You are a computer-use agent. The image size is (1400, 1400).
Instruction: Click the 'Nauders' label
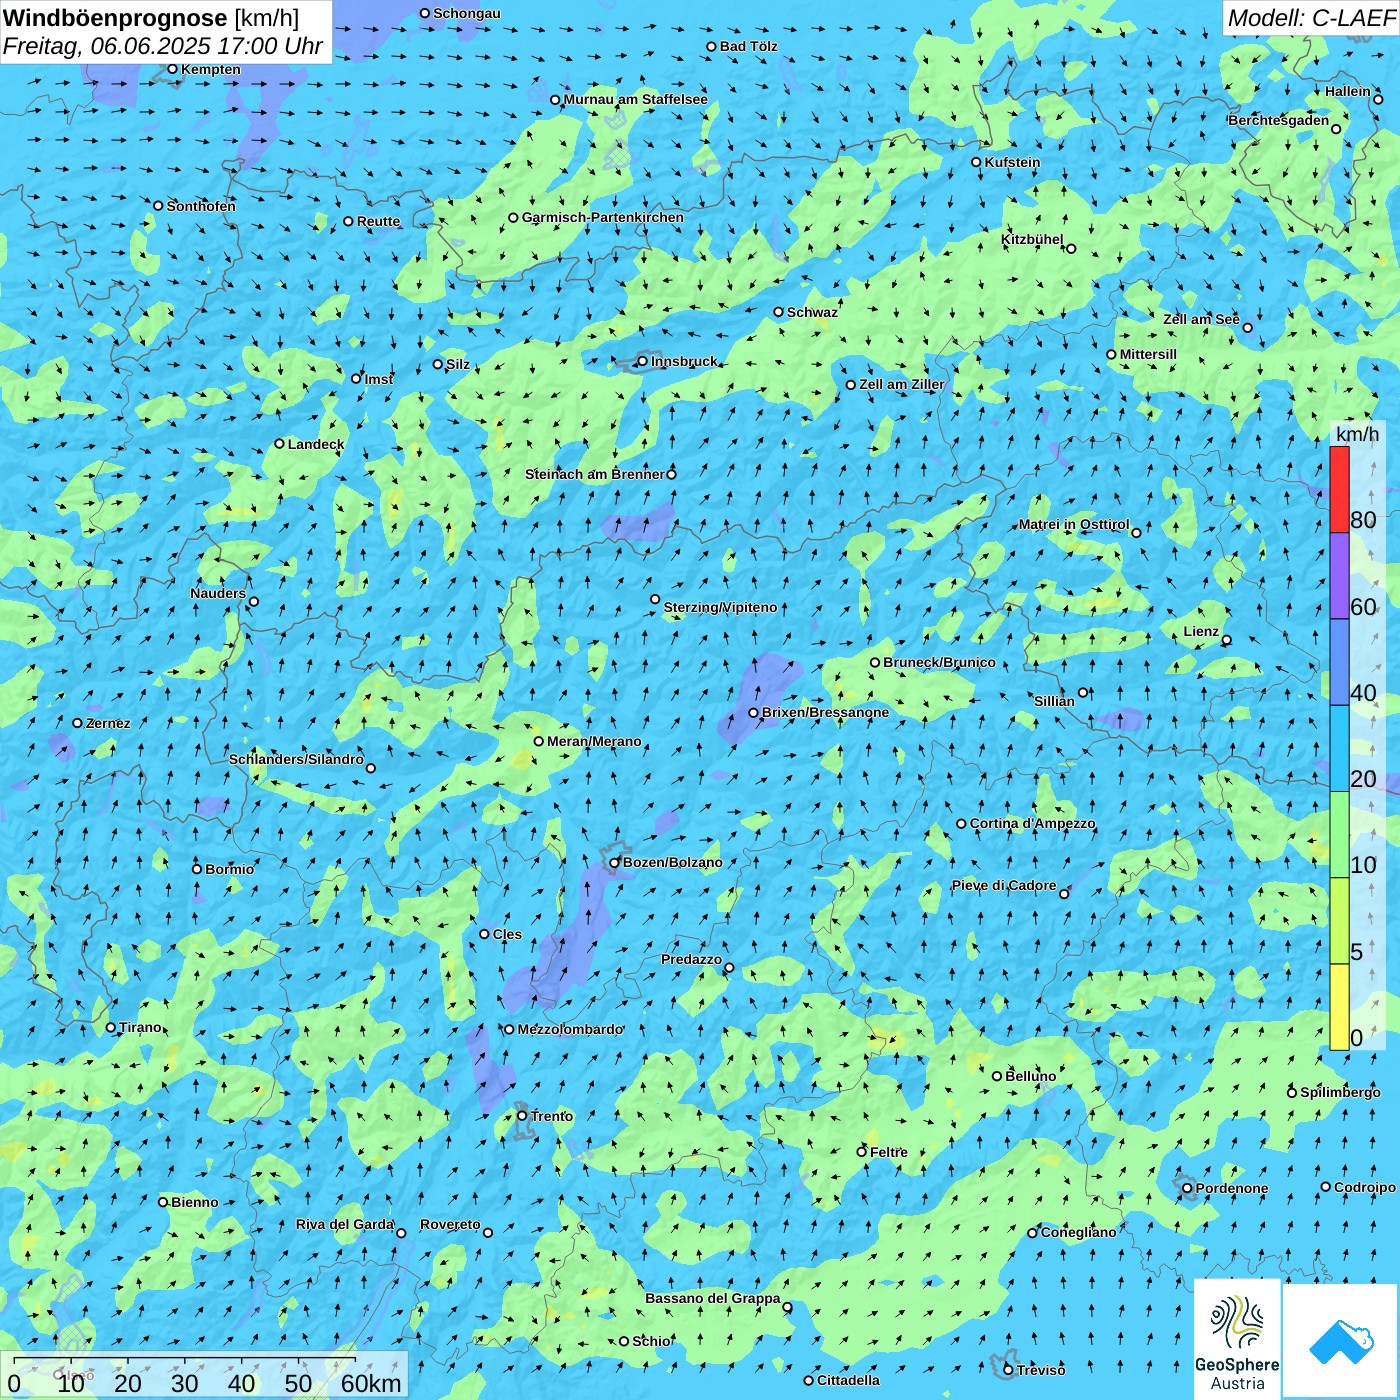[217, 593]
